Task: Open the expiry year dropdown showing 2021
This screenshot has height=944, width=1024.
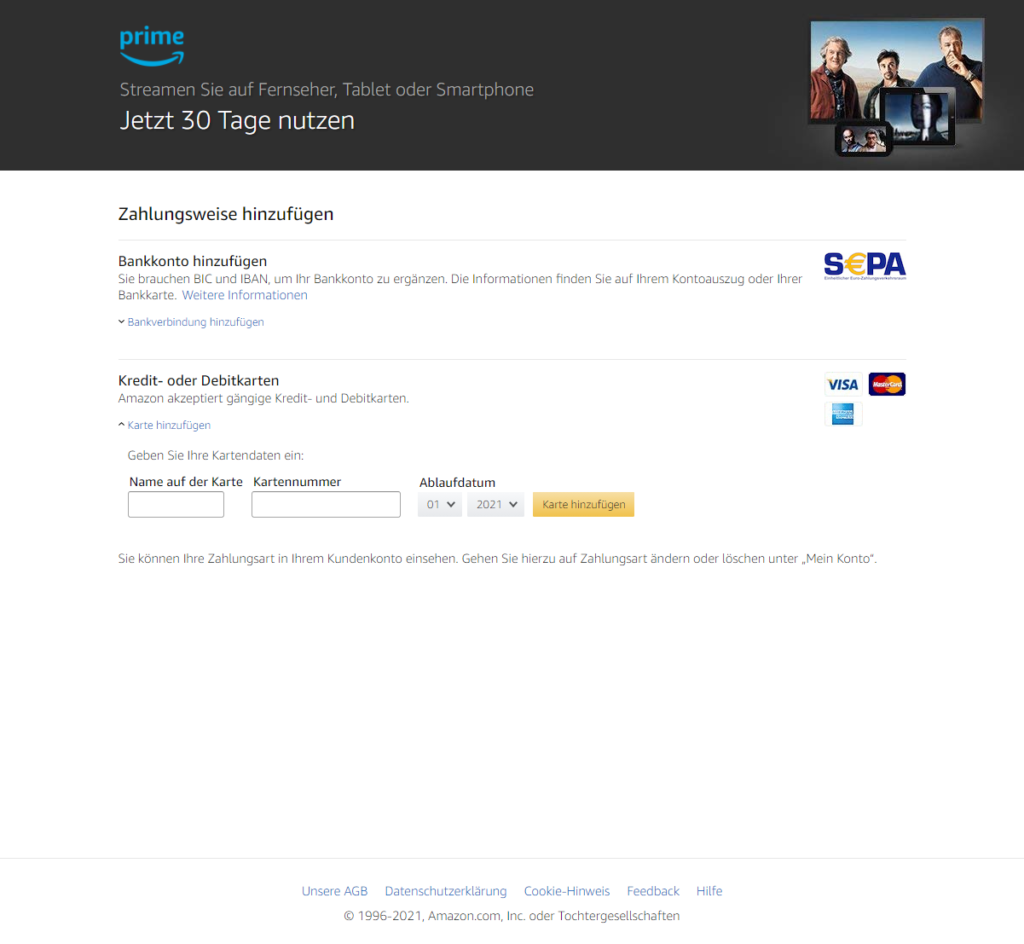Action: (495, 505)
